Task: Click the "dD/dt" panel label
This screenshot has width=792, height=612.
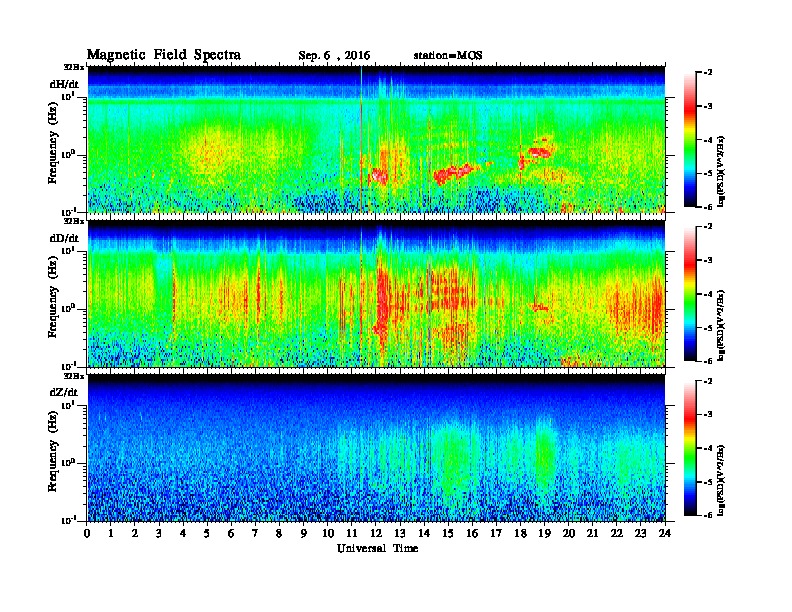Action: [64, 238]
